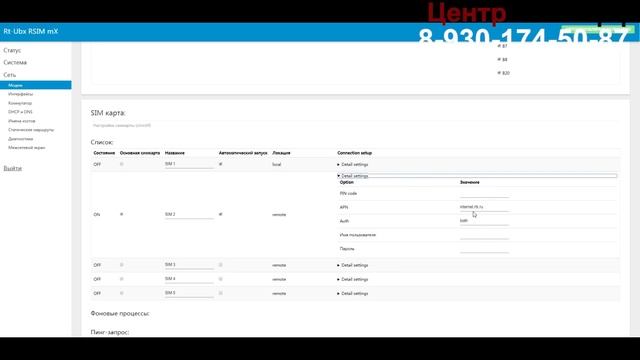Viewport: 640px width, 360px height.
Task: Focus the Пароль value field
Action: (484, 249)
